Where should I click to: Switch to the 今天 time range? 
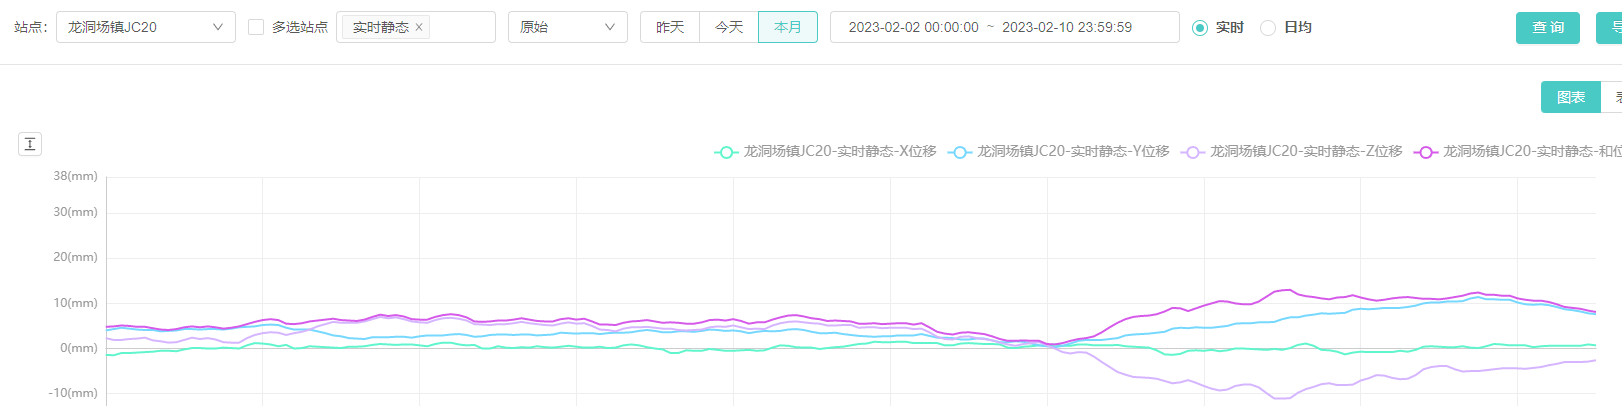pyautogui.click(x=729, y=27)
